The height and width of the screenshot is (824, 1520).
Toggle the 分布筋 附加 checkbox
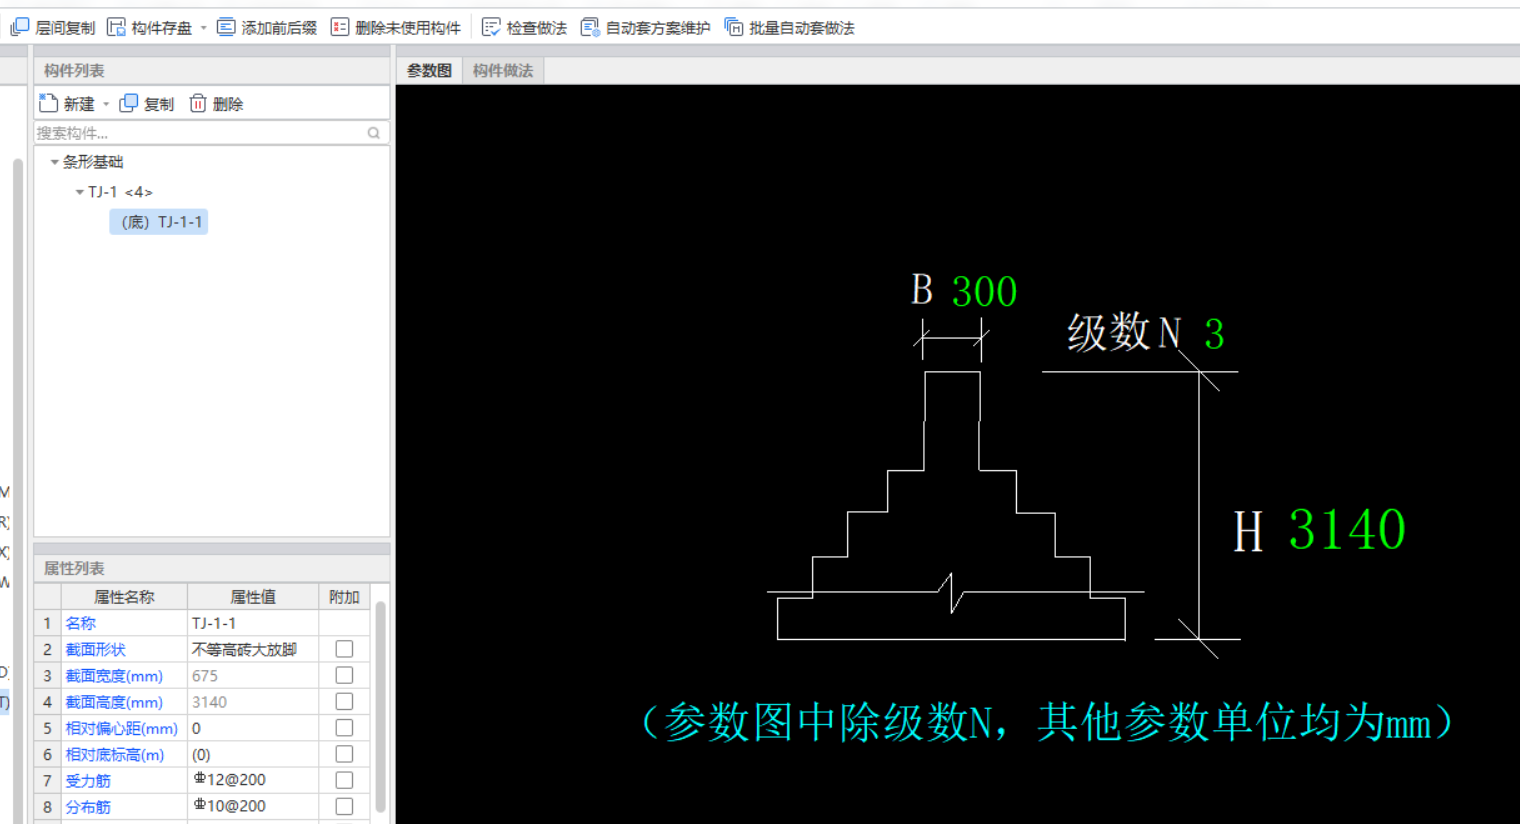[x=344, y=805]
